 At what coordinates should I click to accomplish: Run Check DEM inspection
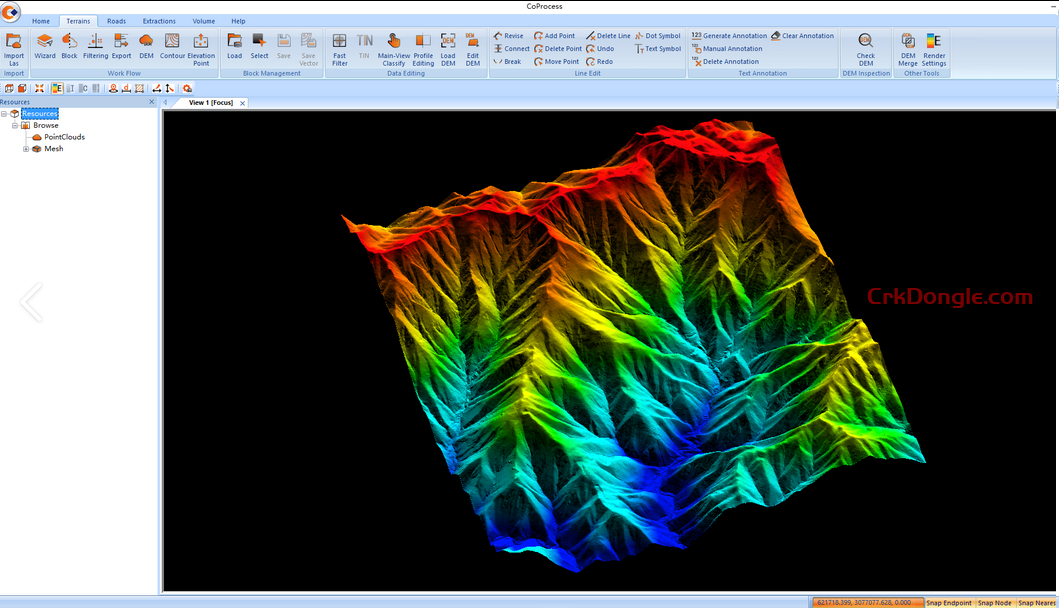click(866, 47)
